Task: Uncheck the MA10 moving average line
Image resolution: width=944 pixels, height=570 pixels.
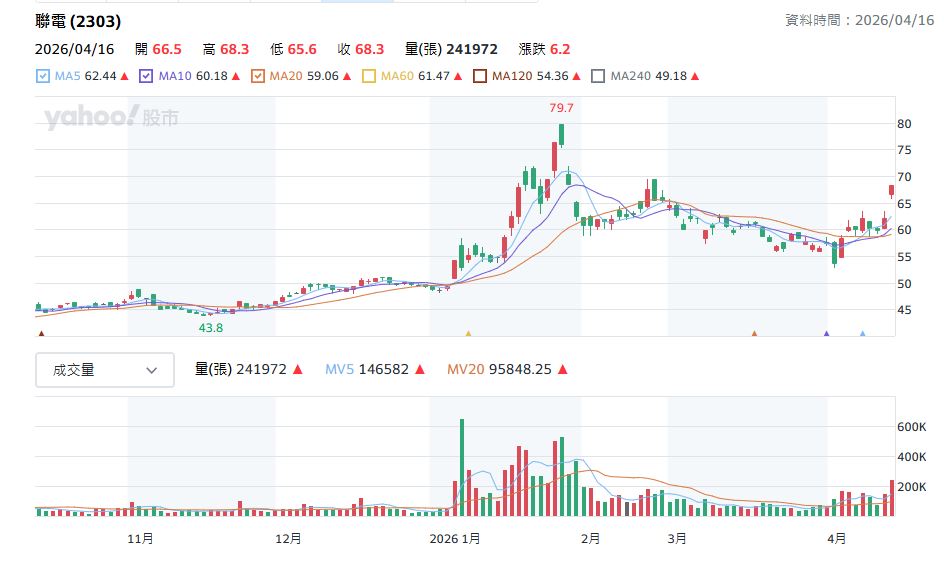Action: [147, 75]
